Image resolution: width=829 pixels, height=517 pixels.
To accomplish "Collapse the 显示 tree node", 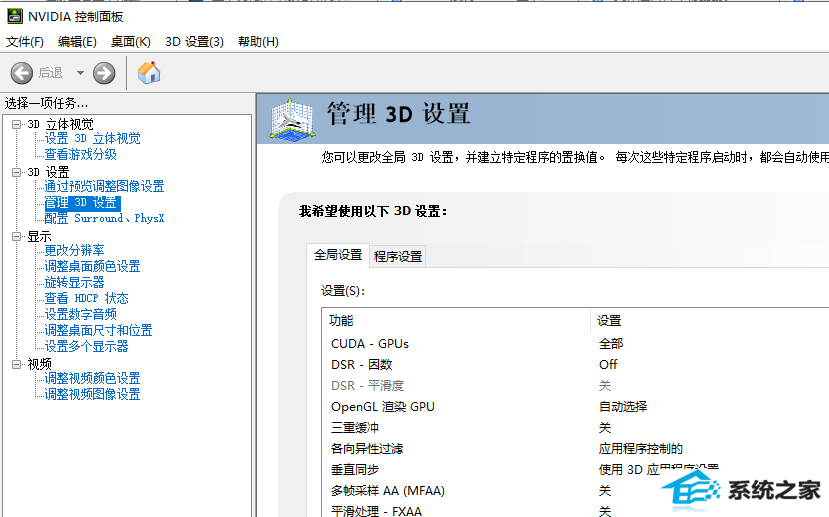I will pyautogui.click(x=16, y=236).
